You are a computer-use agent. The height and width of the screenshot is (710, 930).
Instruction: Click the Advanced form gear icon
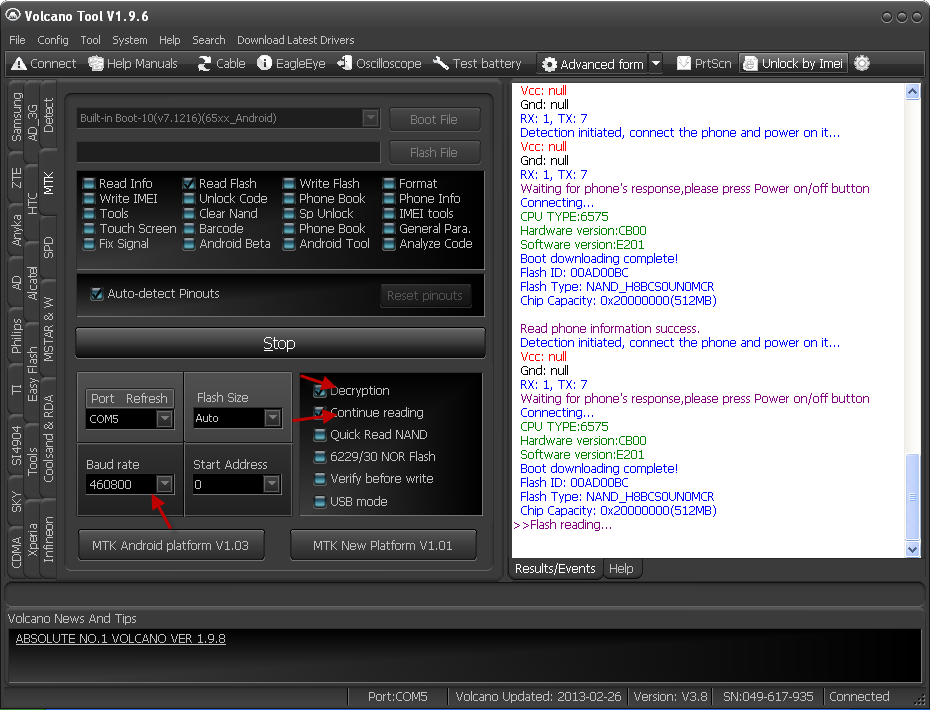pos(550,64)
